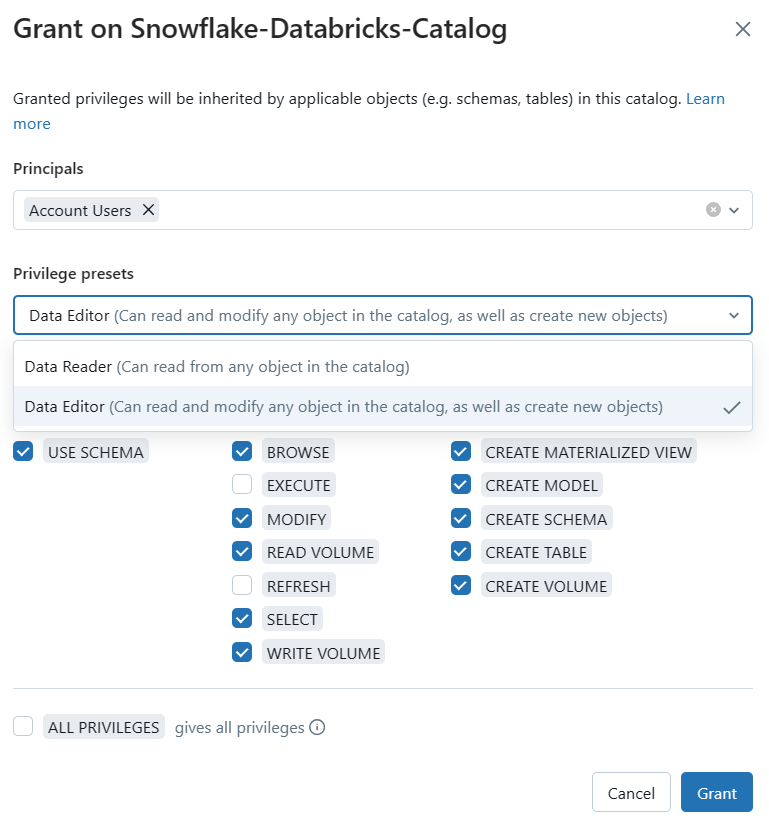
Task: Remove the Account Users principal chip
Action: point(148,210)
